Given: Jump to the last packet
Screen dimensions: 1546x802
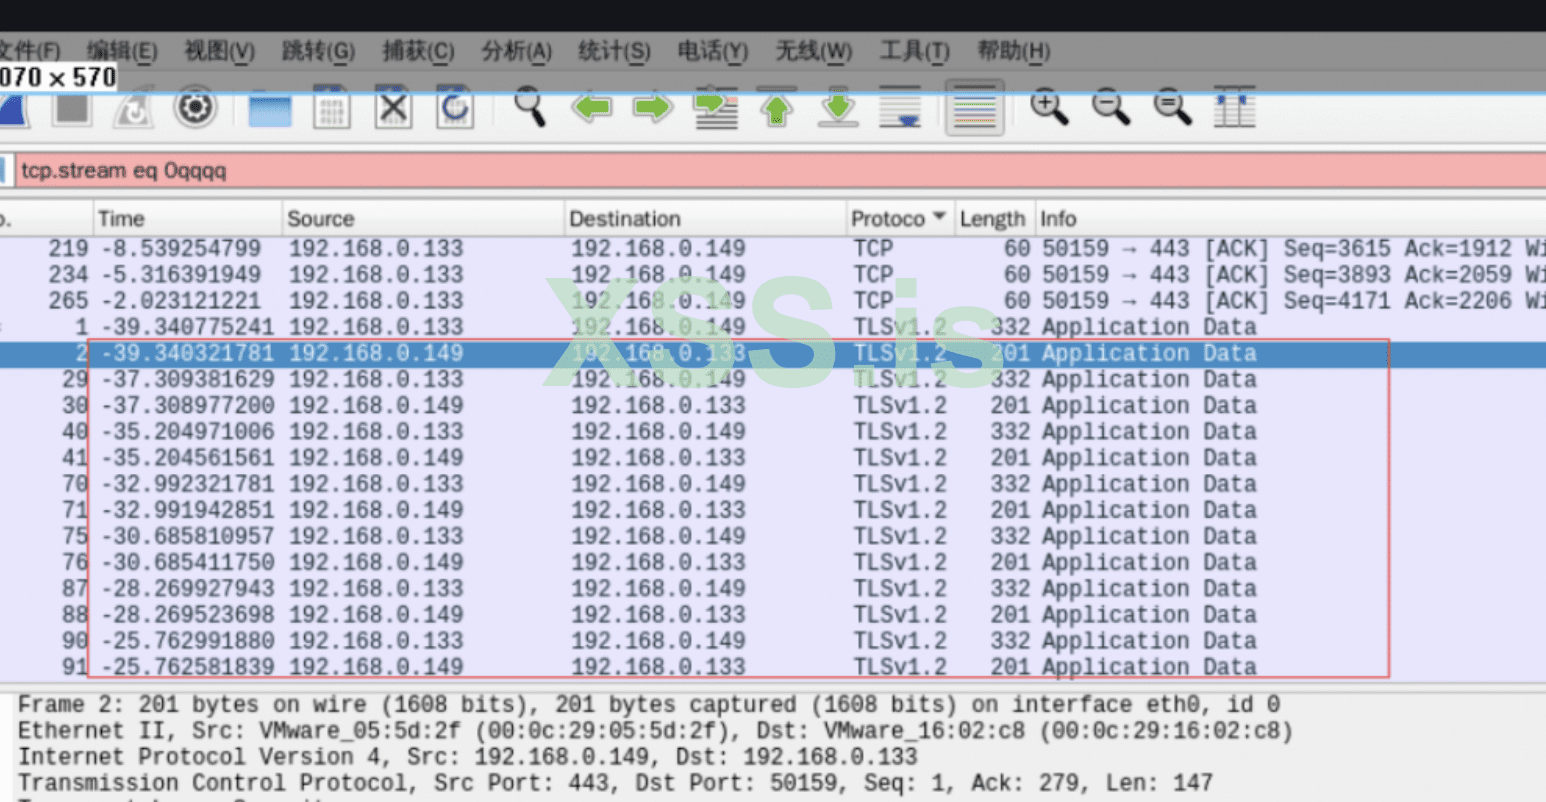Looking at the screenshot, I should tap(838, 108).
